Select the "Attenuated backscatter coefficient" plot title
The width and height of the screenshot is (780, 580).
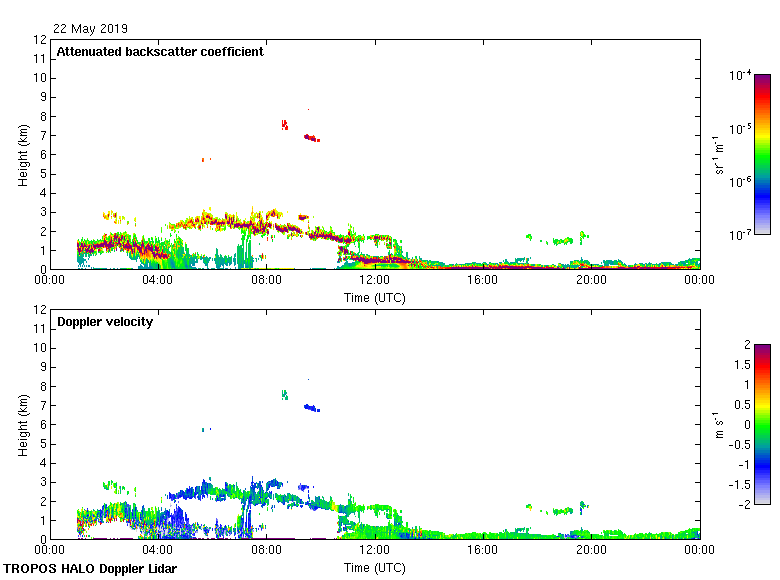(x=160, y=52)
